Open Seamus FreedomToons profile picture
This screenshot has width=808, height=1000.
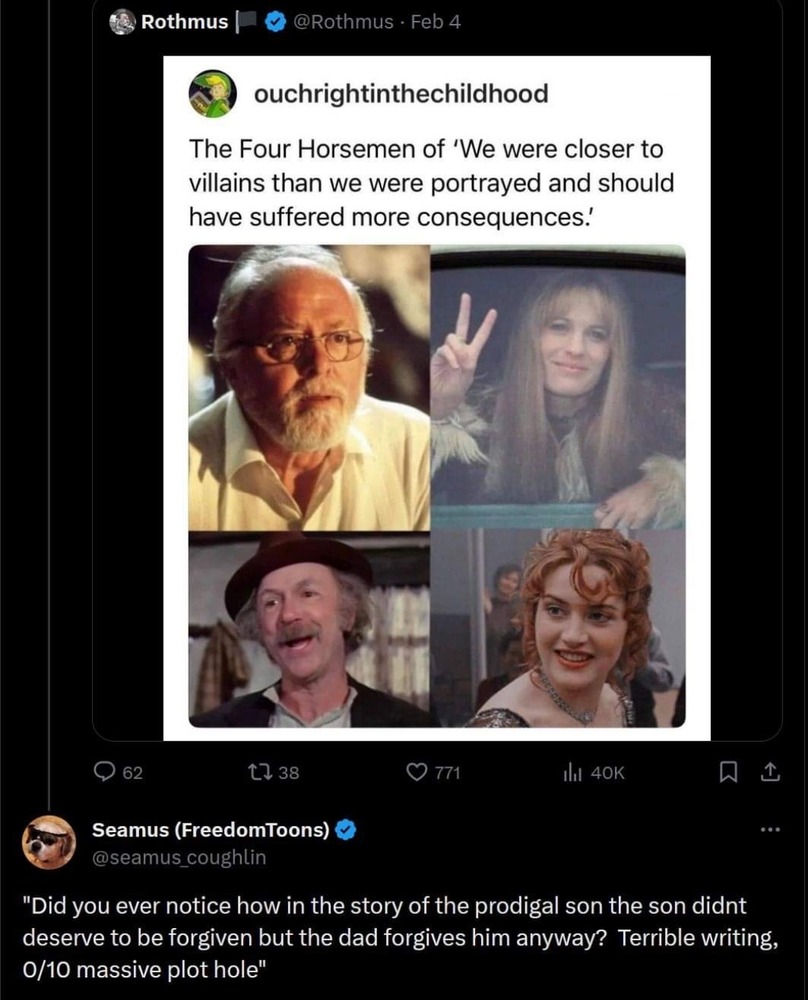click(x=49, y=841)
